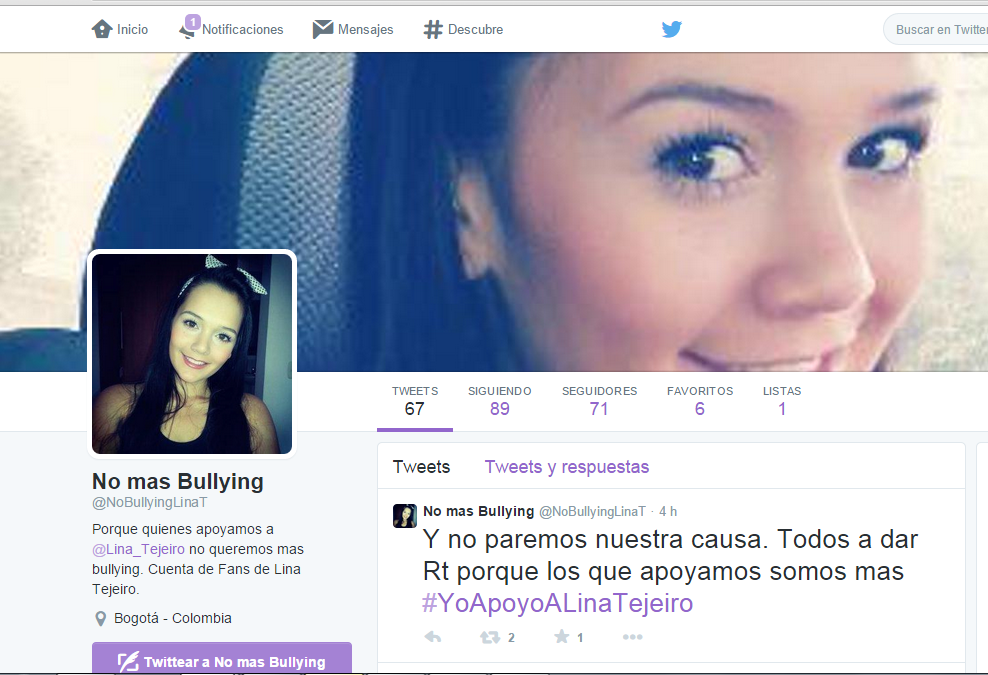
Task: Click the Buscar en Twitter search field
Action: (x=936, y=30)
